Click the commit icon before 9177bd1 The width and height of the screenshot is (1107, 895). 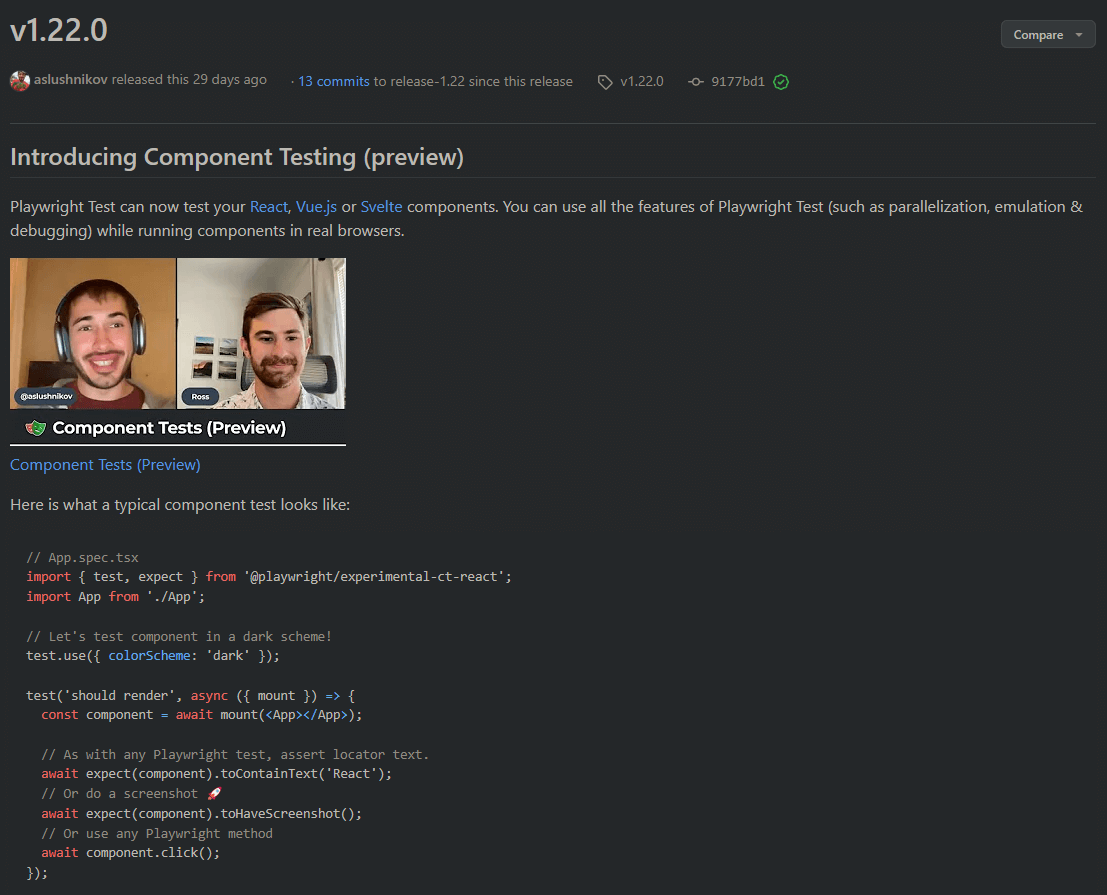tap(696, 82)
